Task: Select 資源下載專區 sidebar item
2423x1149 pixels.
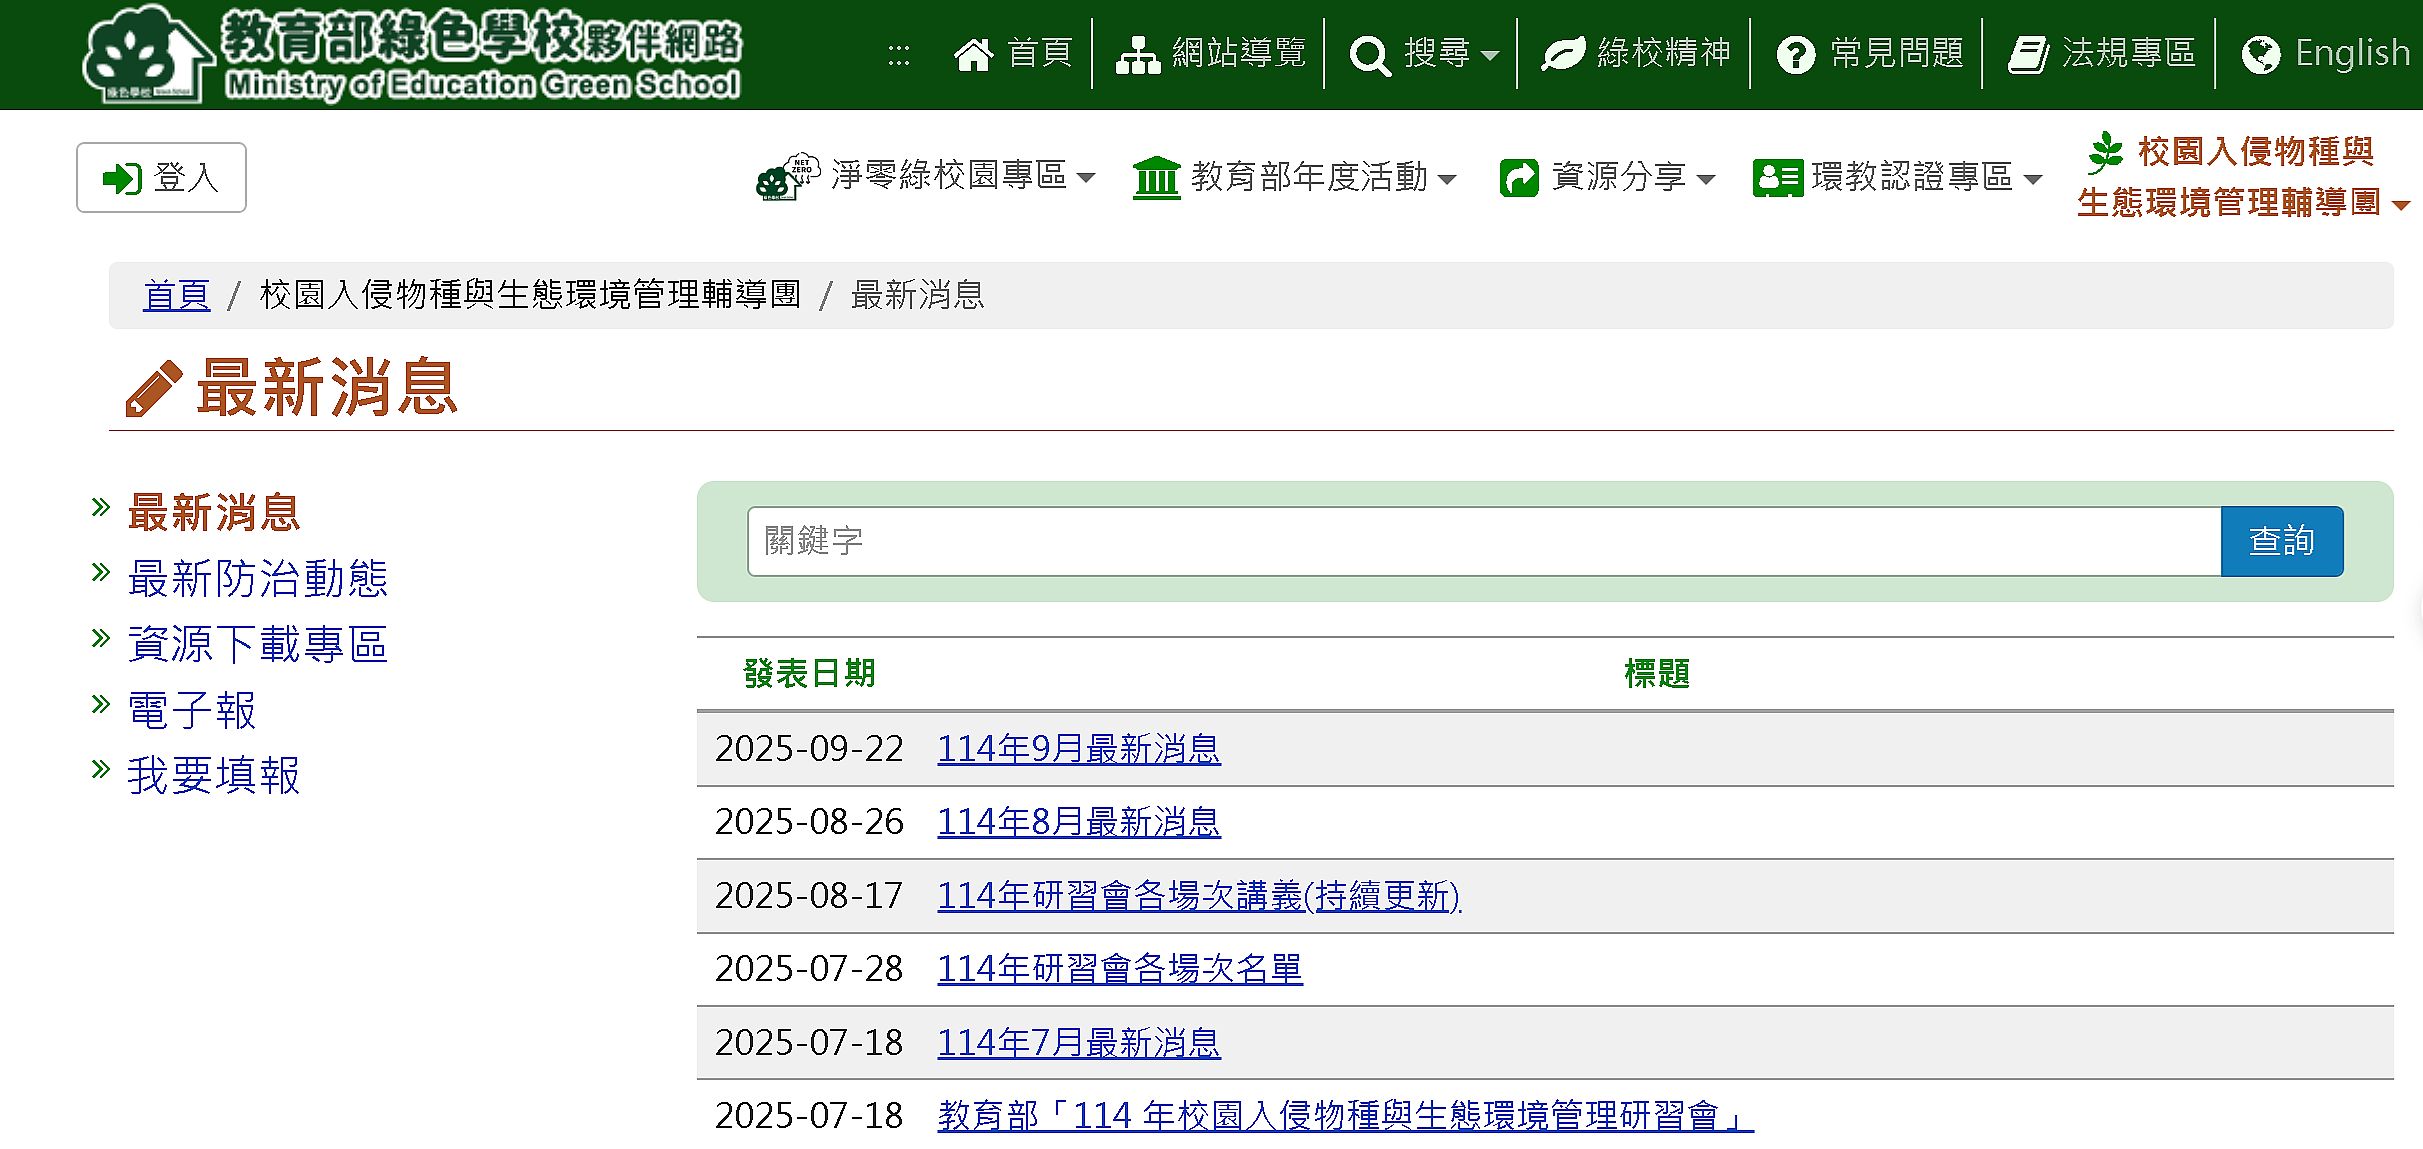Action: [257, 645]
